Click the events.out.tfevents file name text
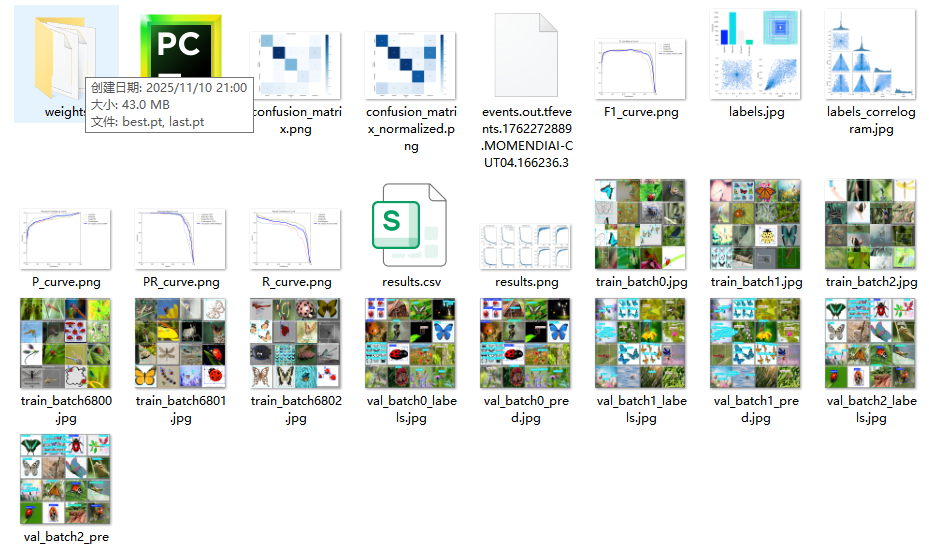 click(526, 137)
